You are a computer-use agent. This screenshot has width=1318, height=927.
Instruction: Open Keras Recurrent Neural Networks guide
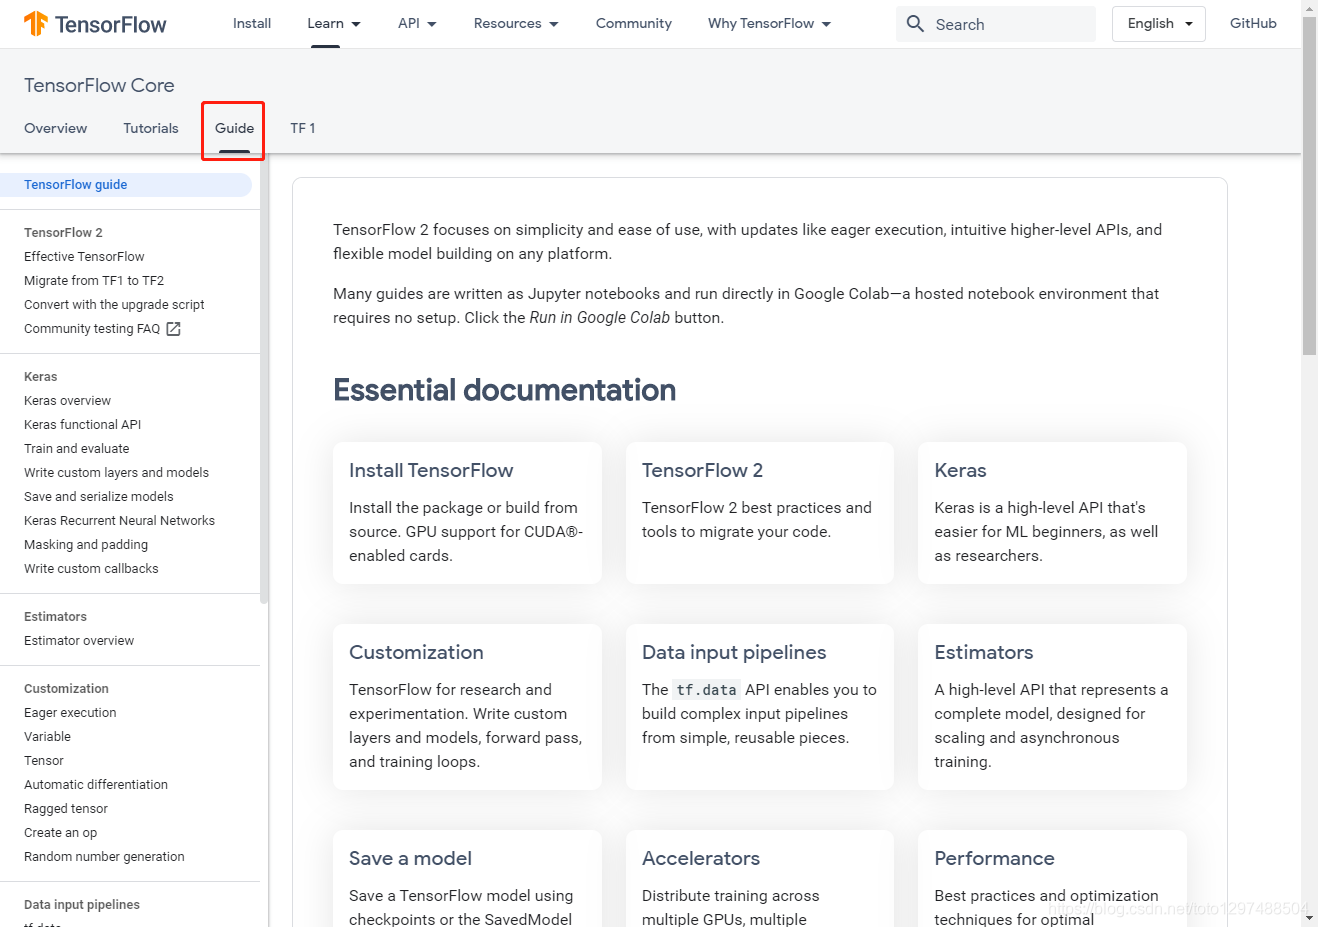tap(120, 521)
